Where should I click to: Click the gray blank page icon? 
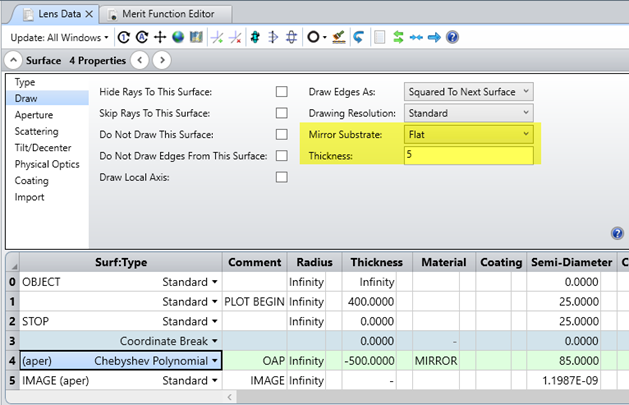pyautogui.click(x=379, y=37)
